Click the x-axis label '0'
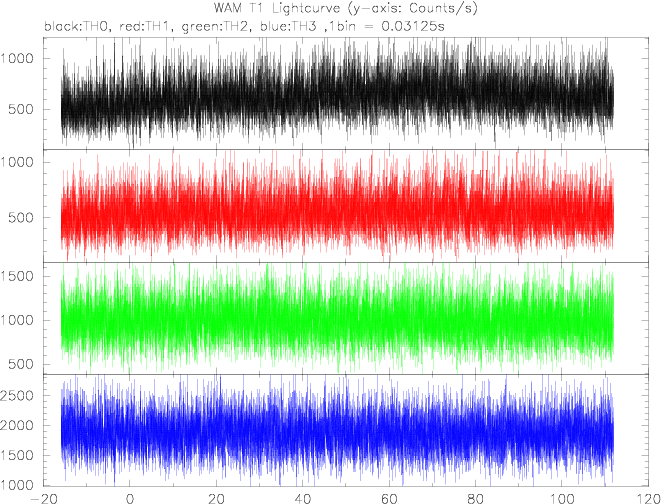Viewport: 661px width, 504px height. [130, 498]
